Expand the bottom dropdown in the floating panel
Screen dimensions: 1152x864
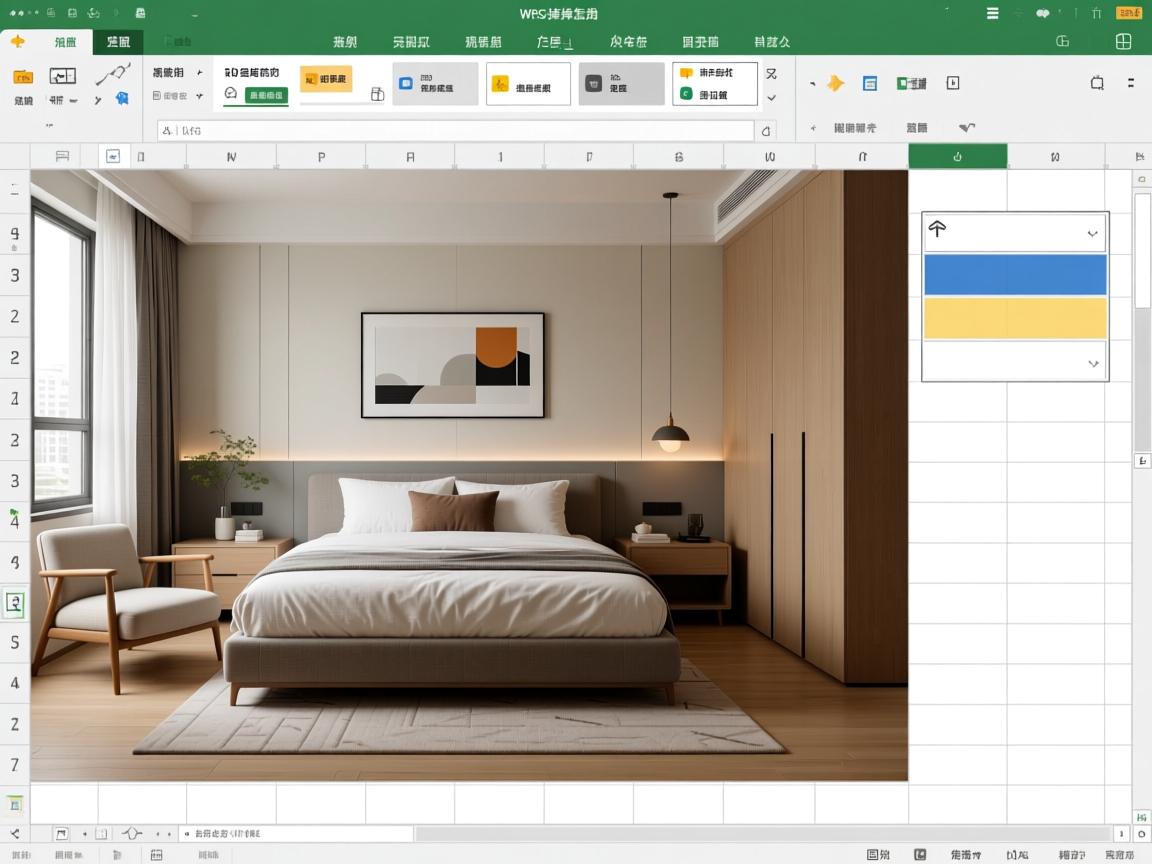point(1093,363)
